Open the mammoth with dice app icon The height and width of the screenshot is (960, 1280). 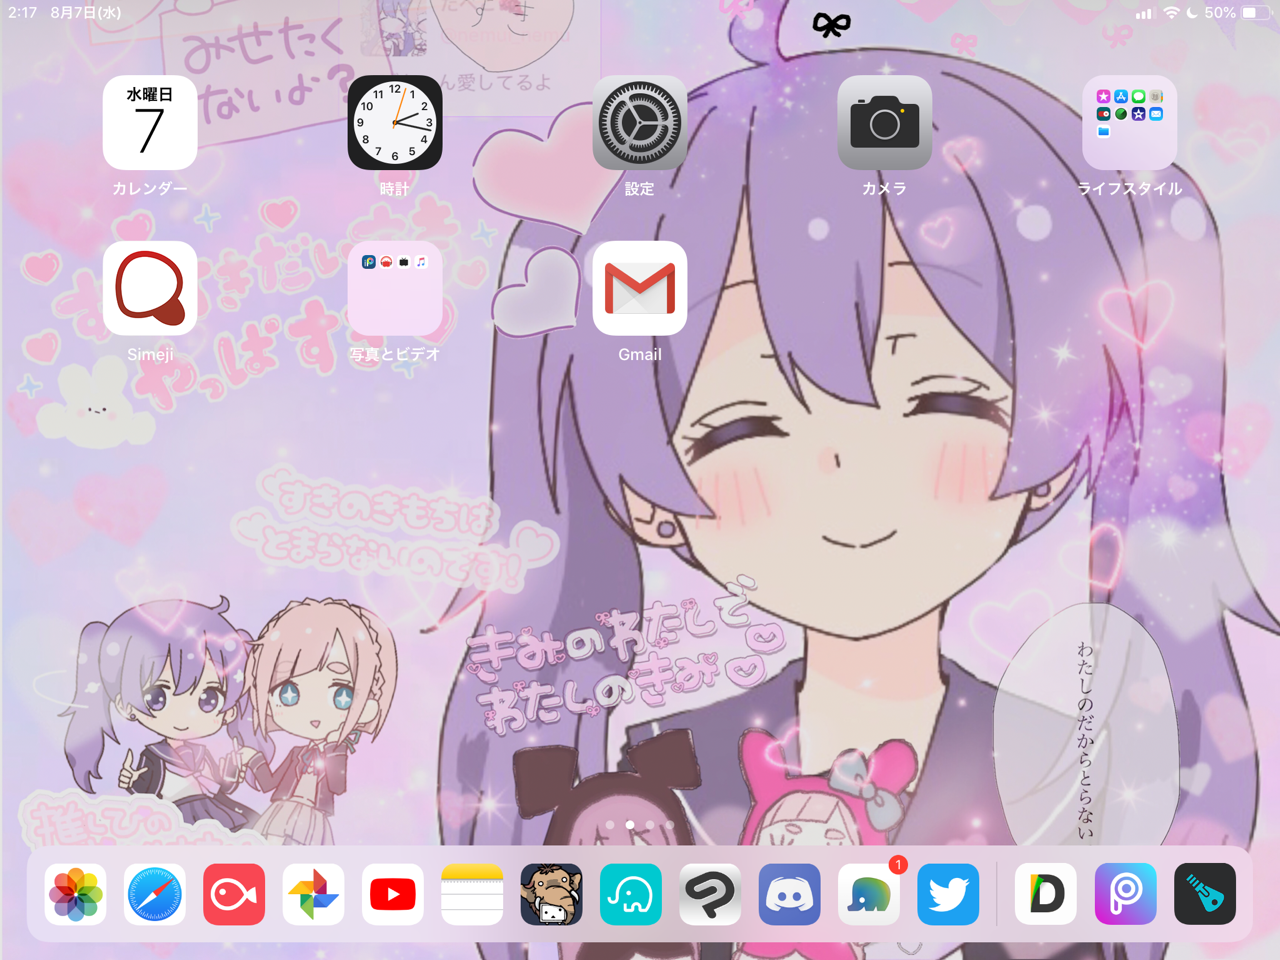pos(551,894)
